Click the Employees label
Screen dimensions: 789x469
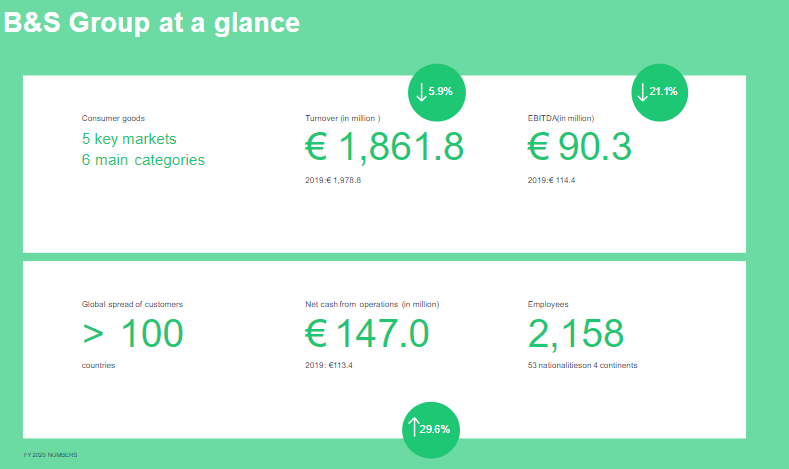pyautogui.click(x=547, y=303)
